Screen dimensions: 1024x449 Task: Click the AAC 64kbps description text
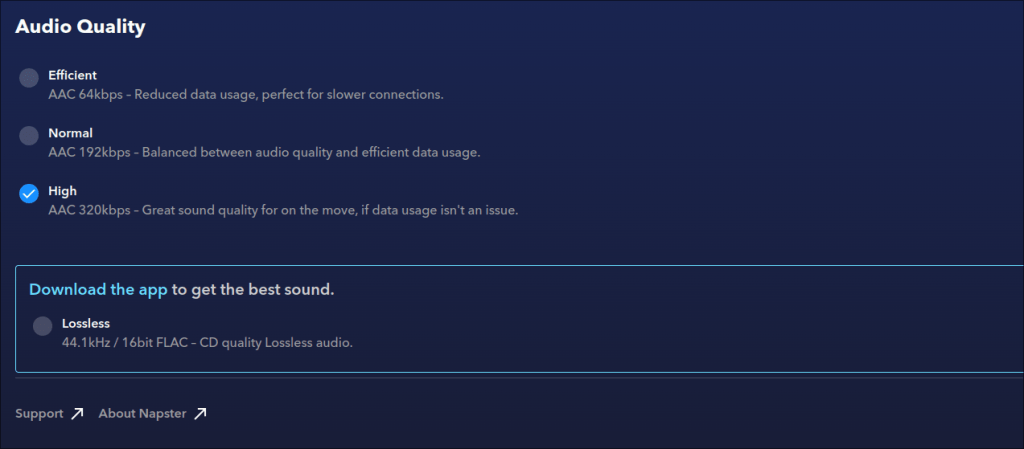point(245,95)
